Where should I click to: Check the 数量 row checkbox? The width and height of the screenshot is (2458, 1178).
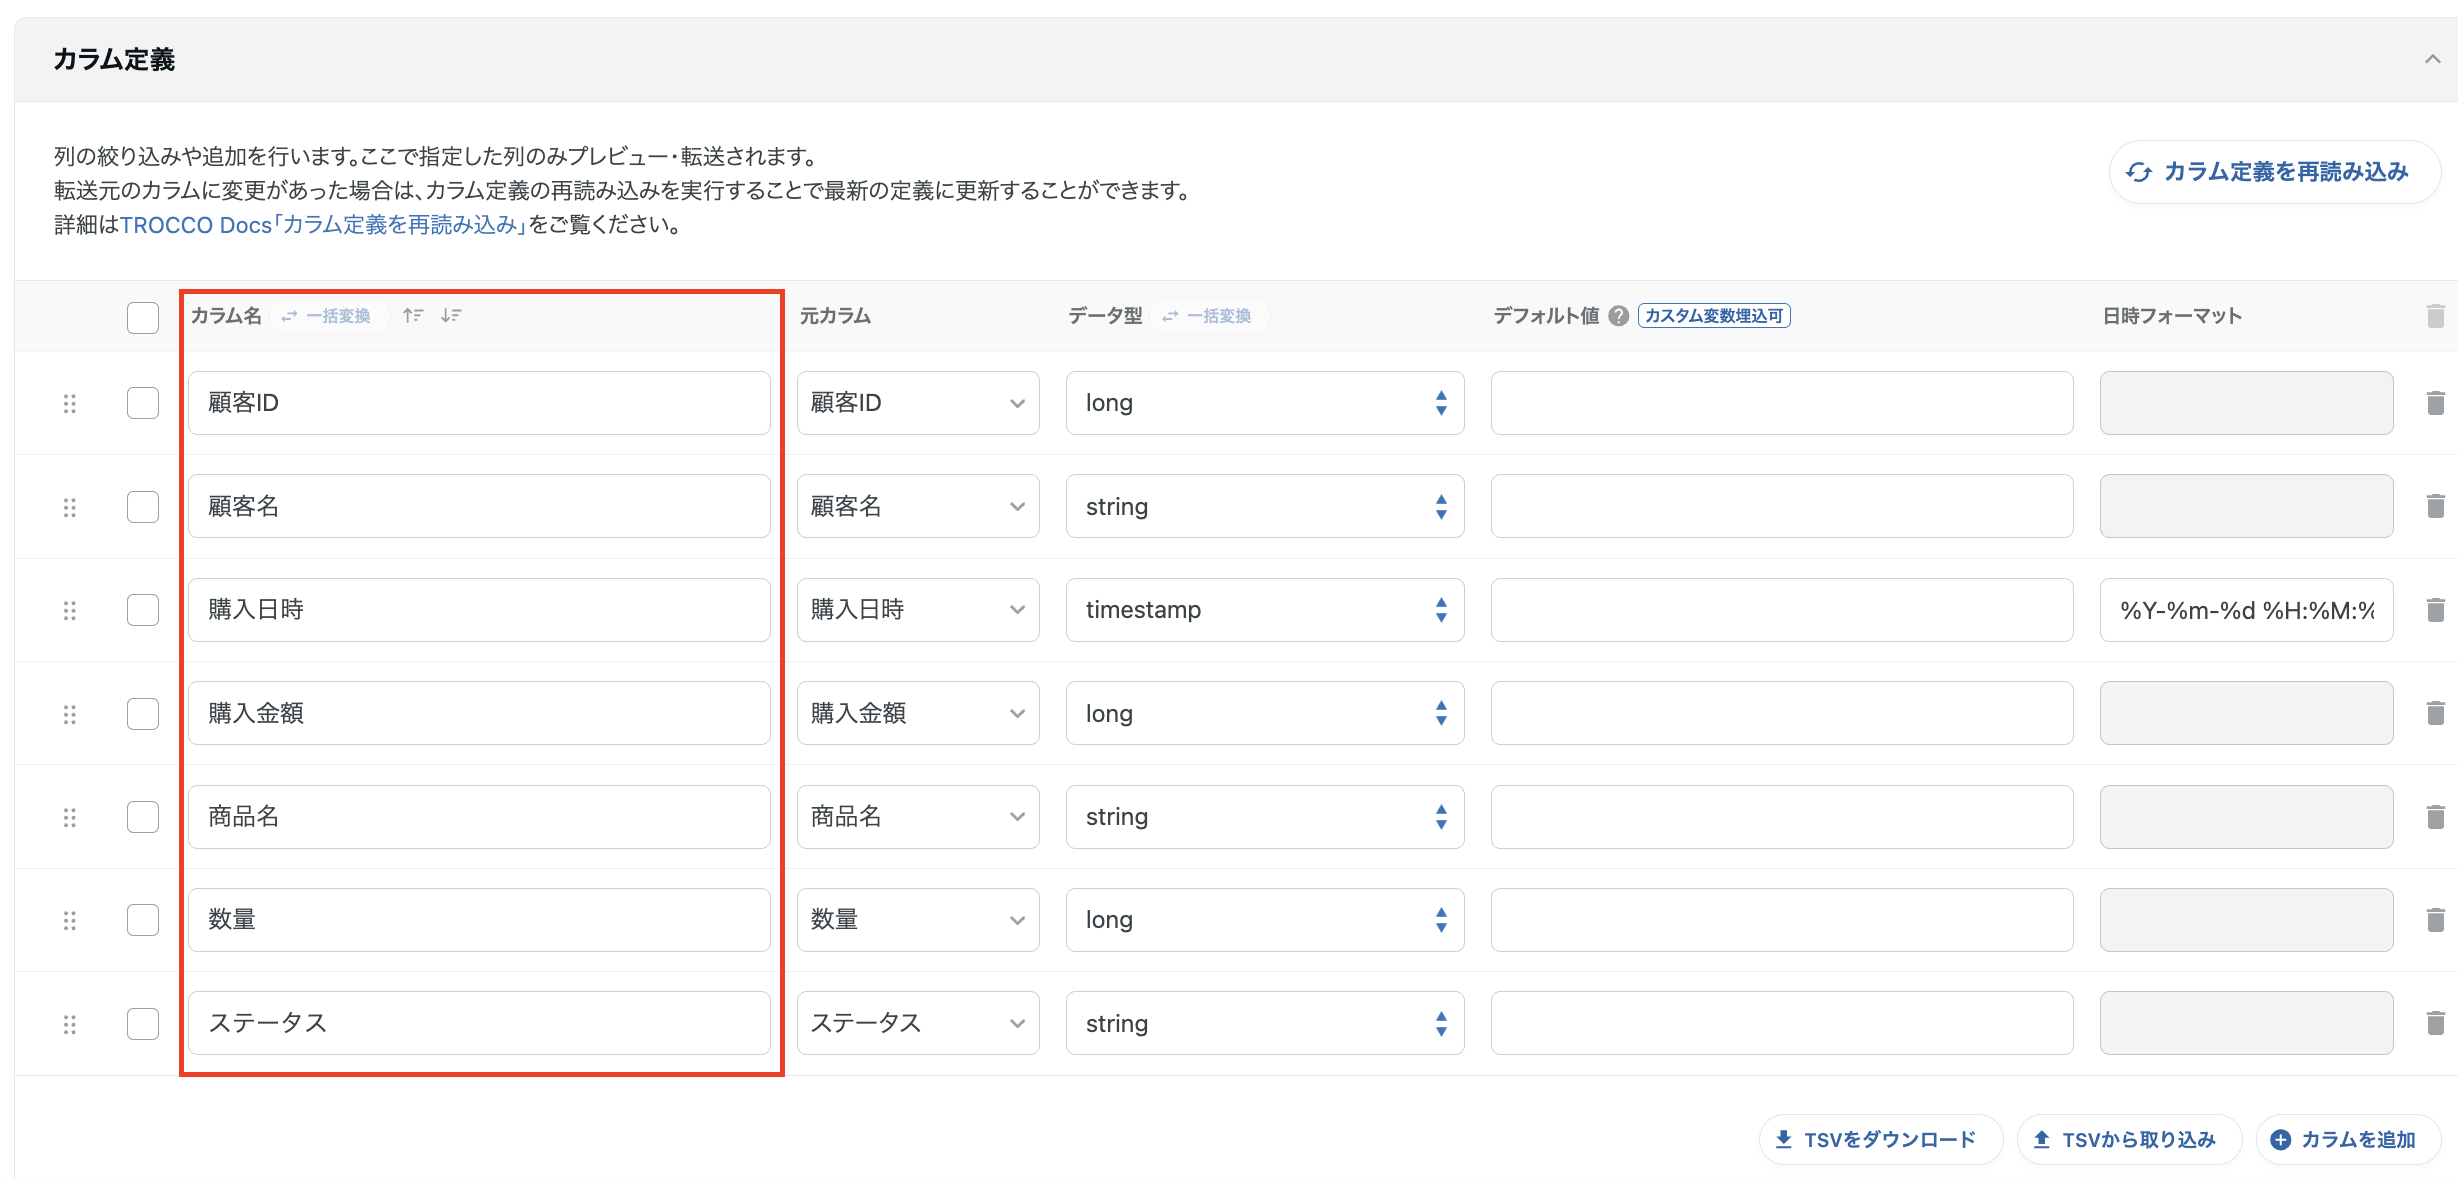pyautogui.click(x=143, y=920)
